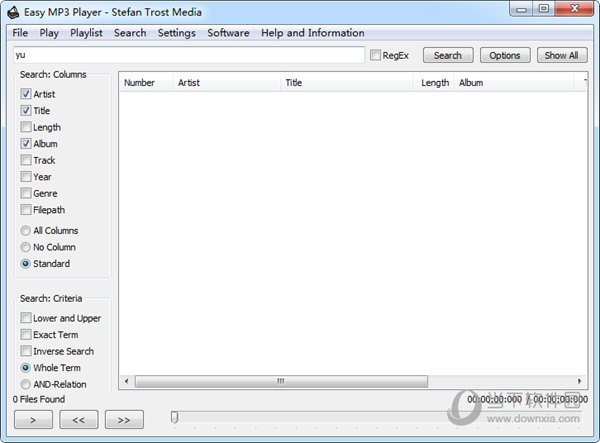This screenshot has width=600, height=443.
Task: Click the horizontal scrollbar right arrow
Action: [579, 381]
